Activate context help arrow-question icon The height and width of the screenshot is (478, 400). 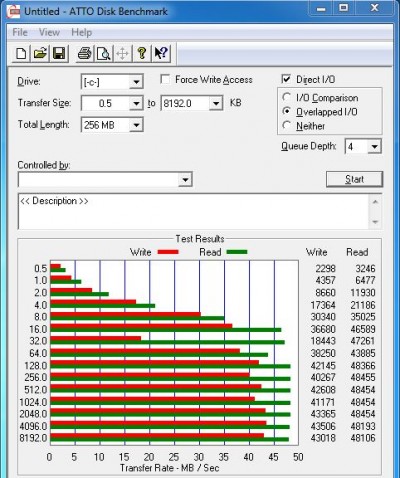point(161,54)
